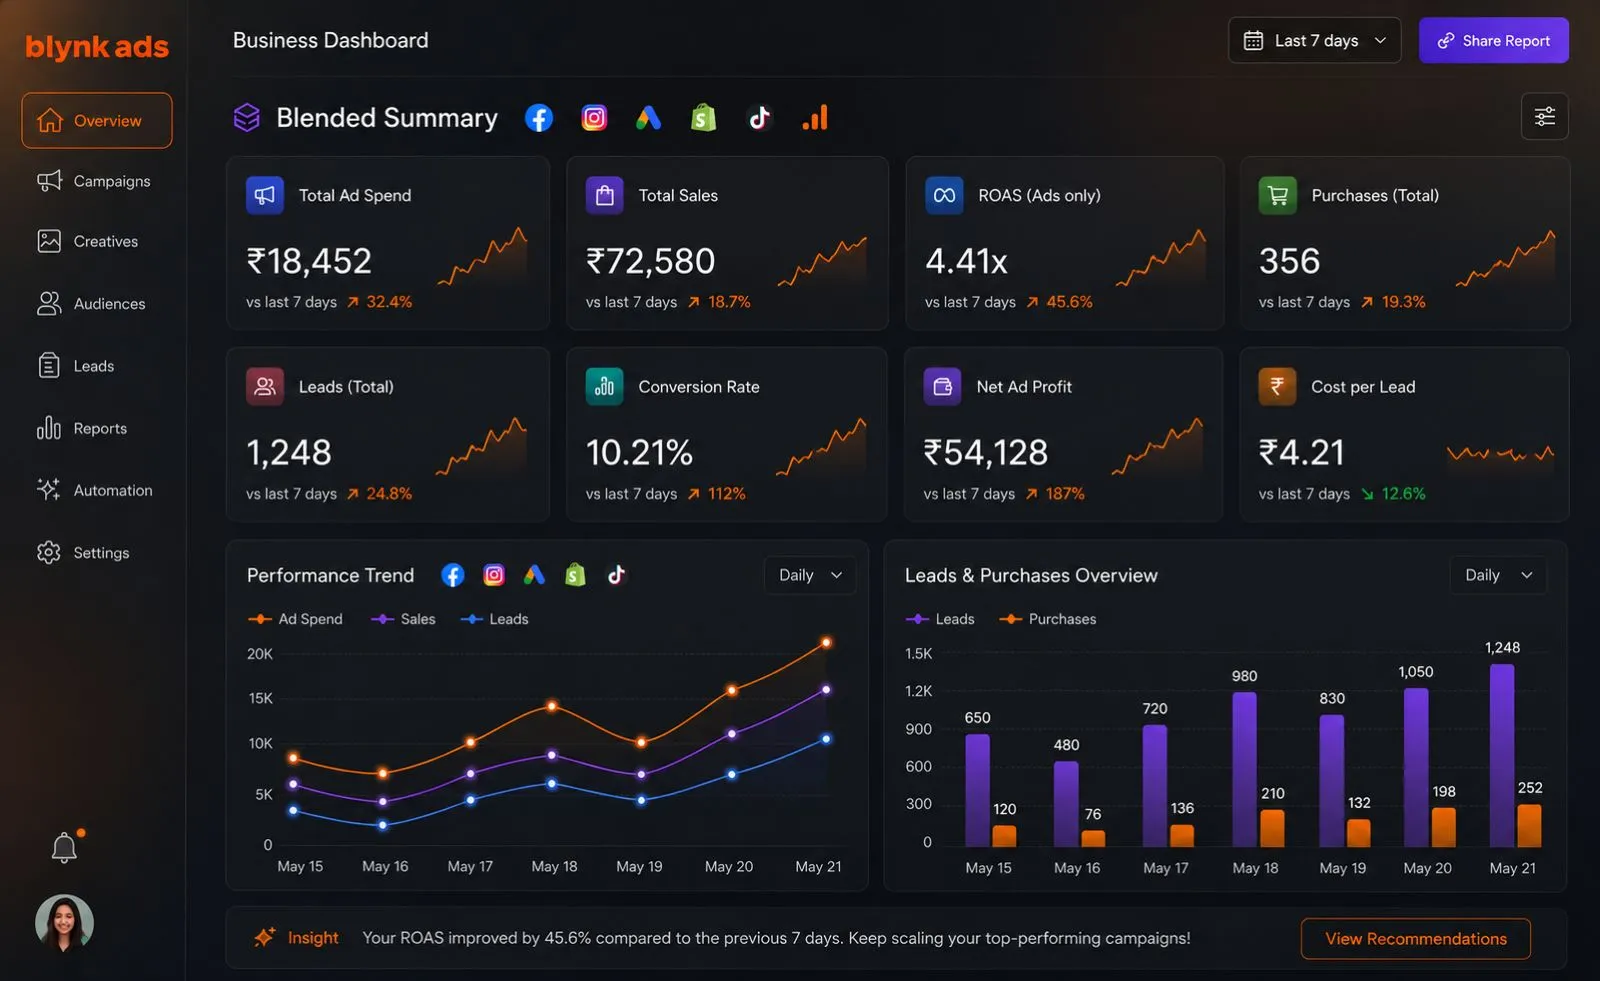
Task: Click the 4.41x ROAS value
Action: tap(966, 261)
